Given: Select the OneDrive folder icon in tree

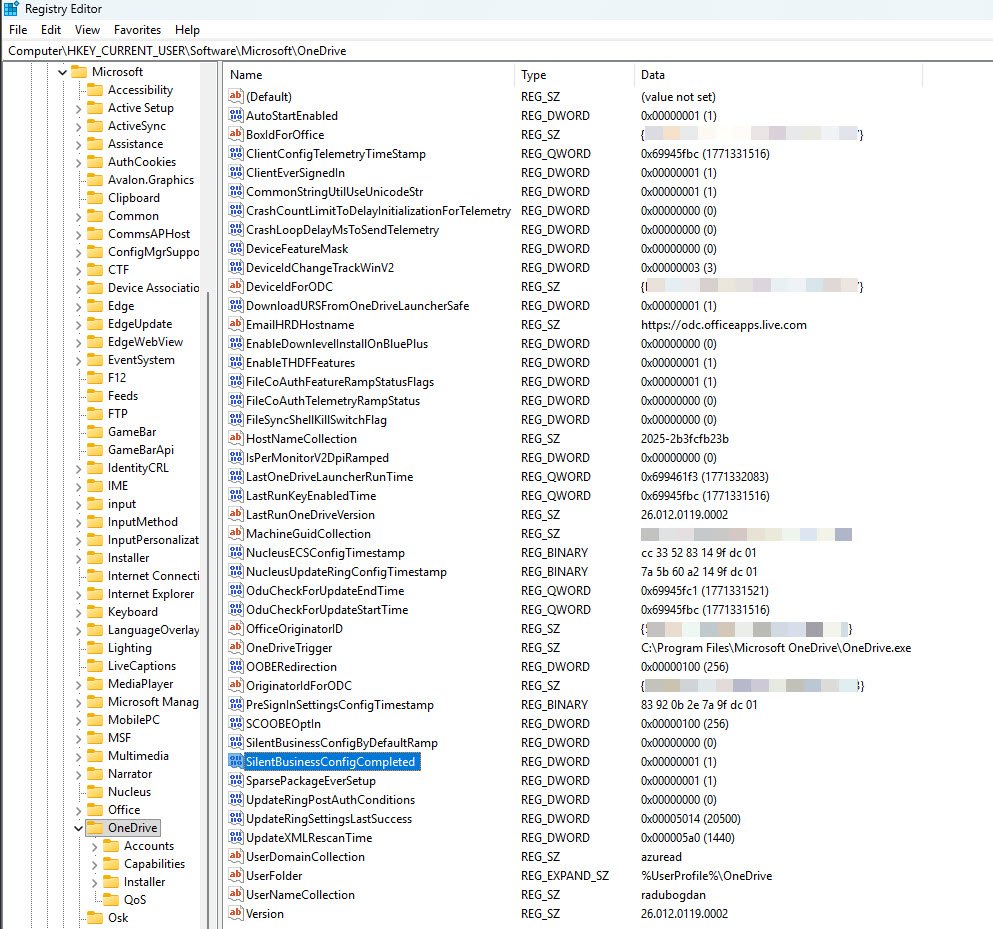Looking at the screenshot, I should [95, 828].
